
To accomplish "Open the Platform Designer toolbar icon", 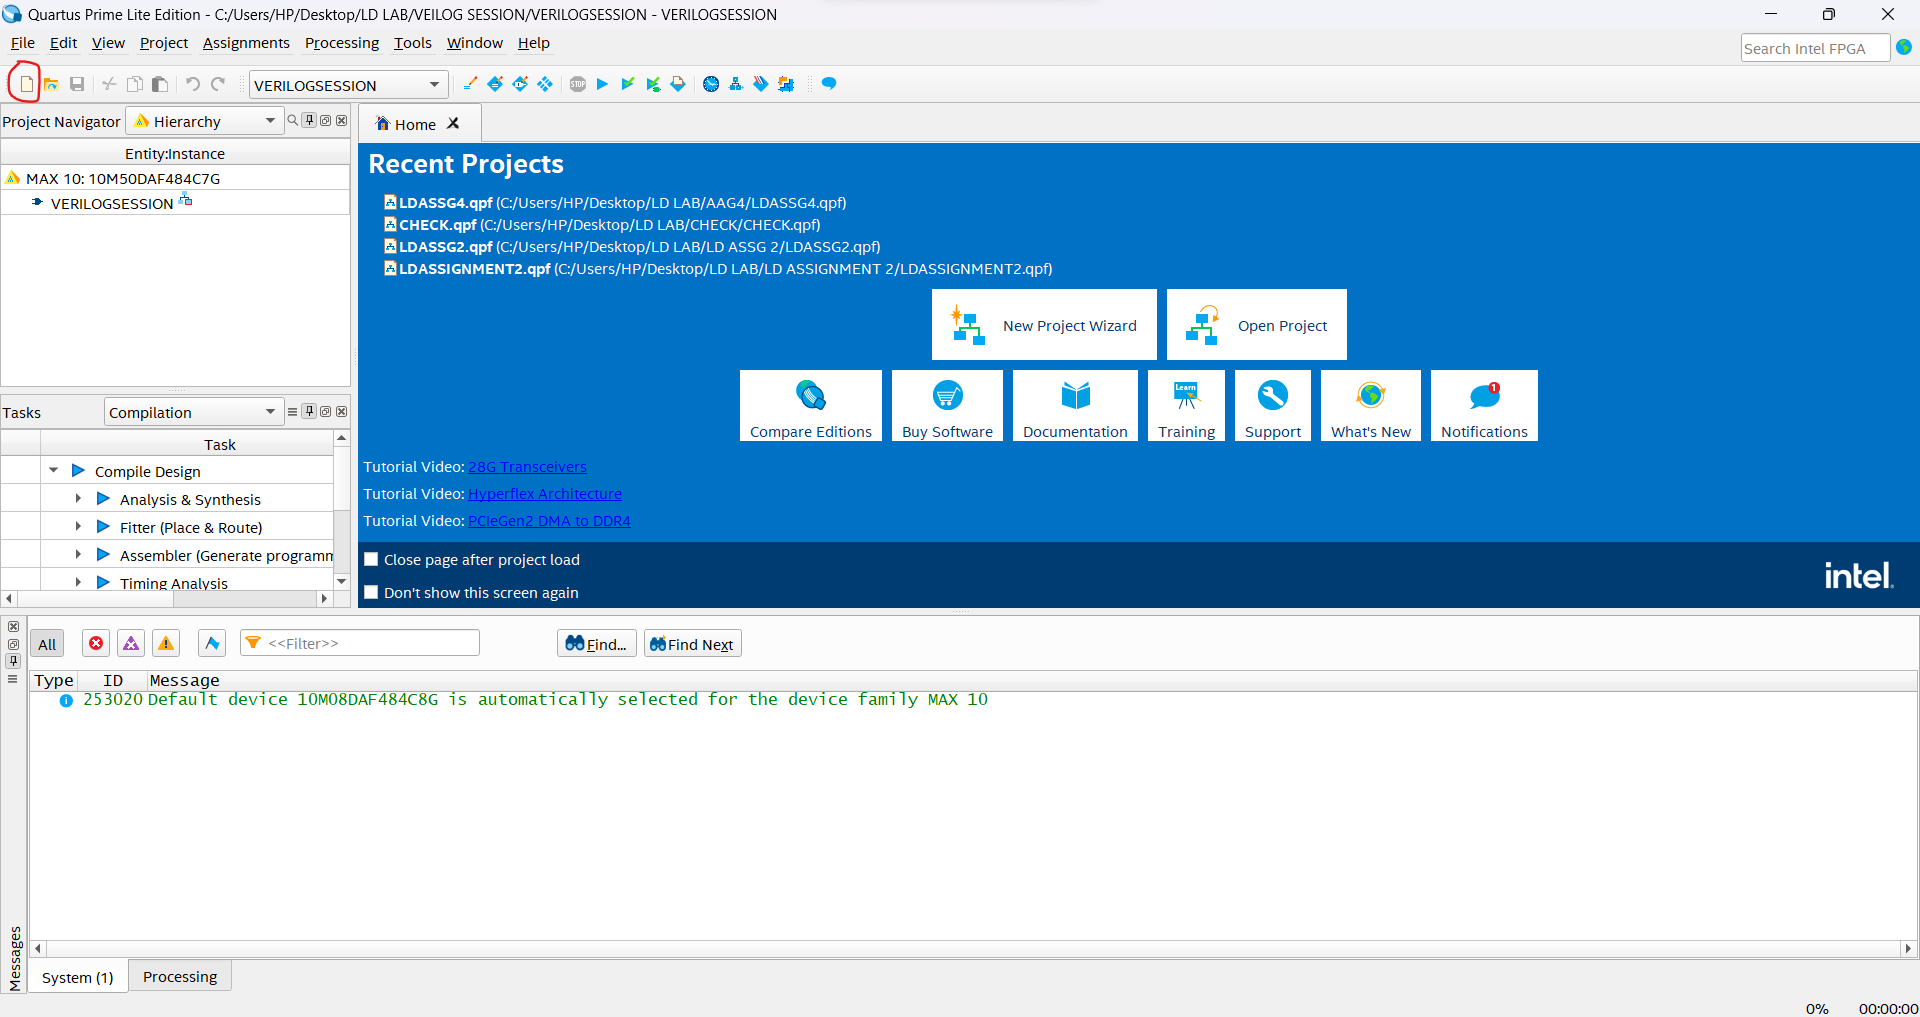I will point(786,84).
